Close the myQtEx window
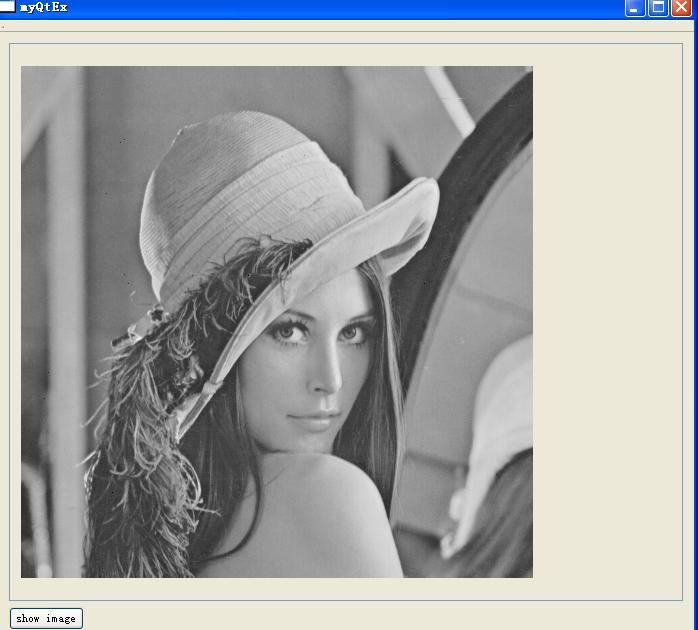This screenshot has width=698, height=630. click(681, 8)
